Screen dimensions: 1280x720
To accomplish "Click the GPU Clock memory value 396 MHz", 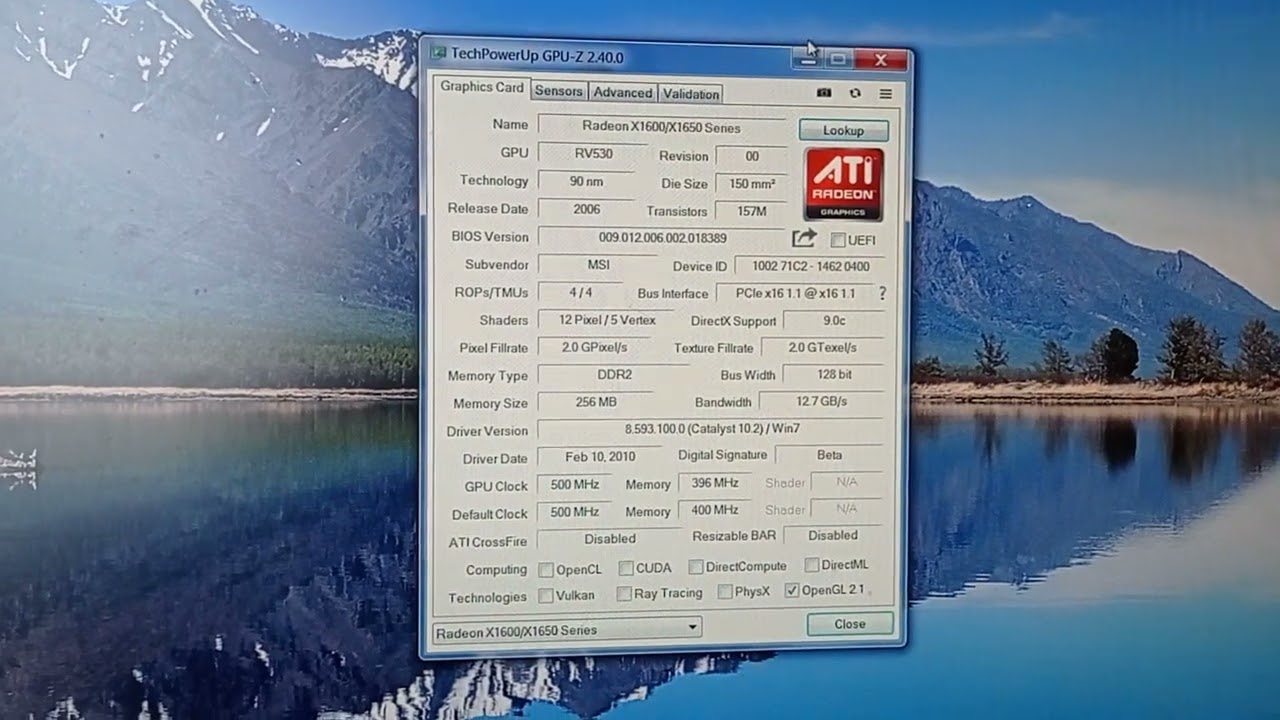I will click(715, 483).
